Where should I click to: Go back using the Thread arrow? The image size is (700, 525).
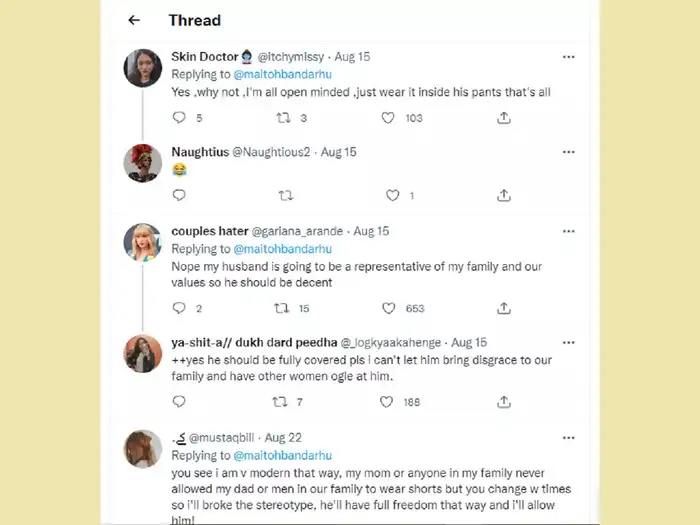pos(134,20)
